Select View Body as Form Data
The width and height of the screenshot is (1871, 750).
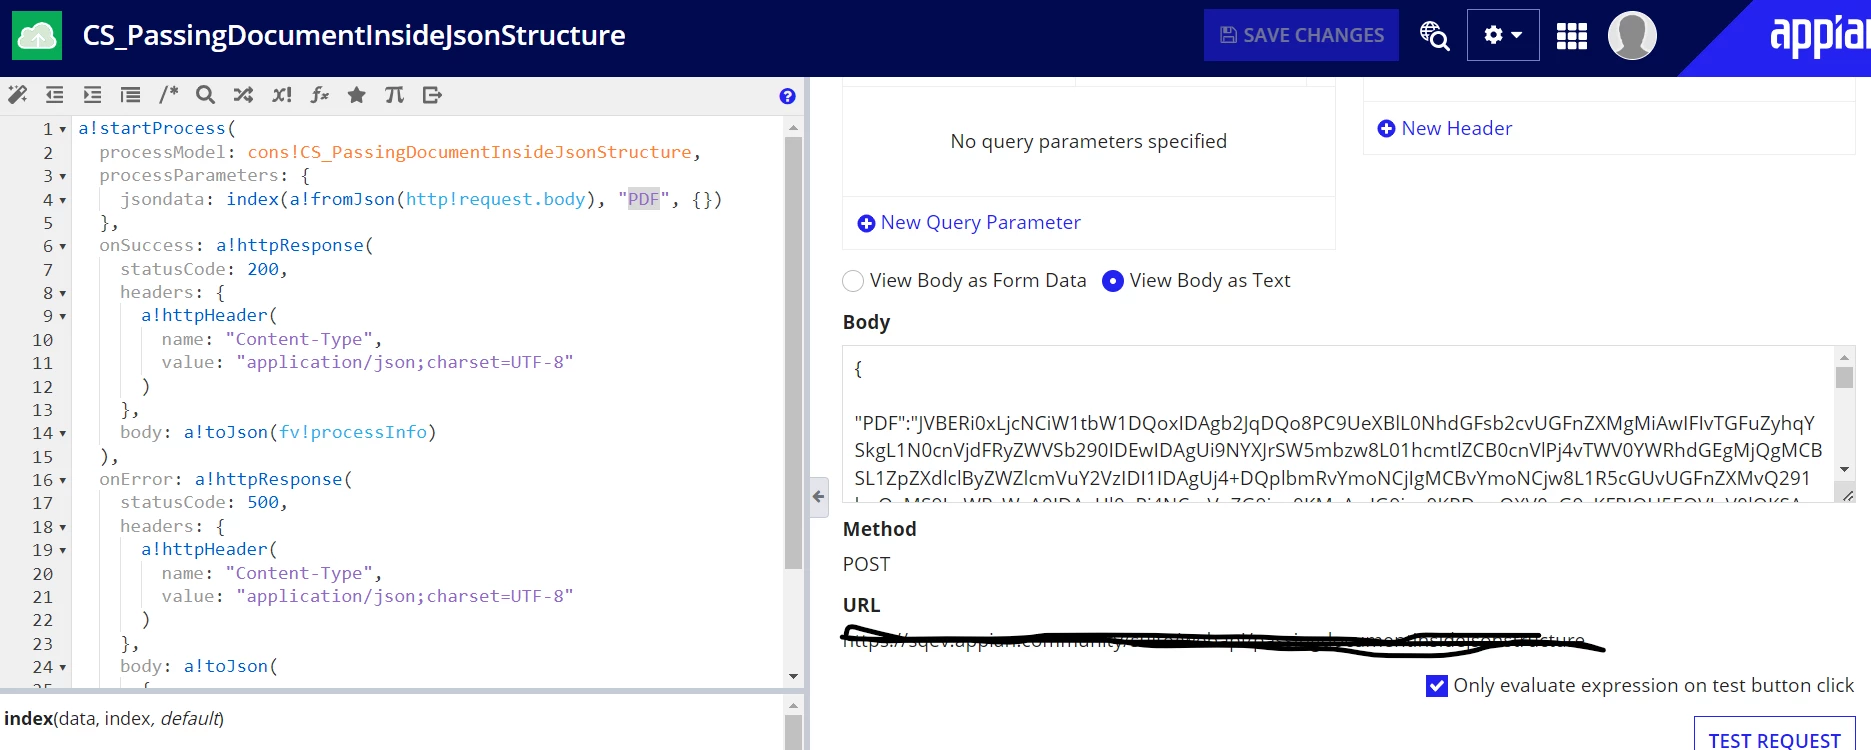[x=853, y=281]
